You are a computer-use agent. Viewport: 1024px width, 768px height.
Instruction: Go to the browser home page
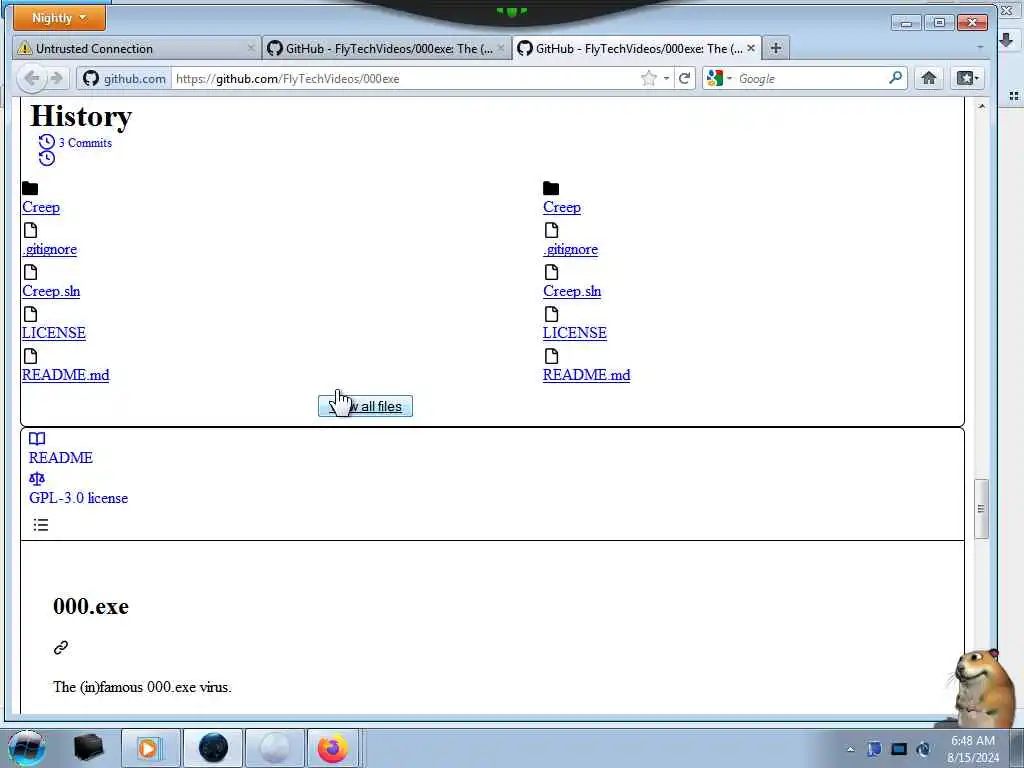point(929,78)
